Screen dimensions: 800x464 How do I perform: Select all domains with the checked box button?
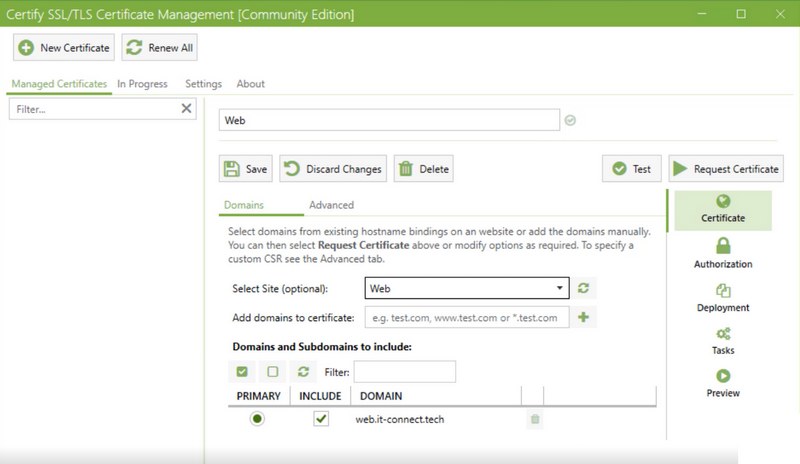point(242,372)
